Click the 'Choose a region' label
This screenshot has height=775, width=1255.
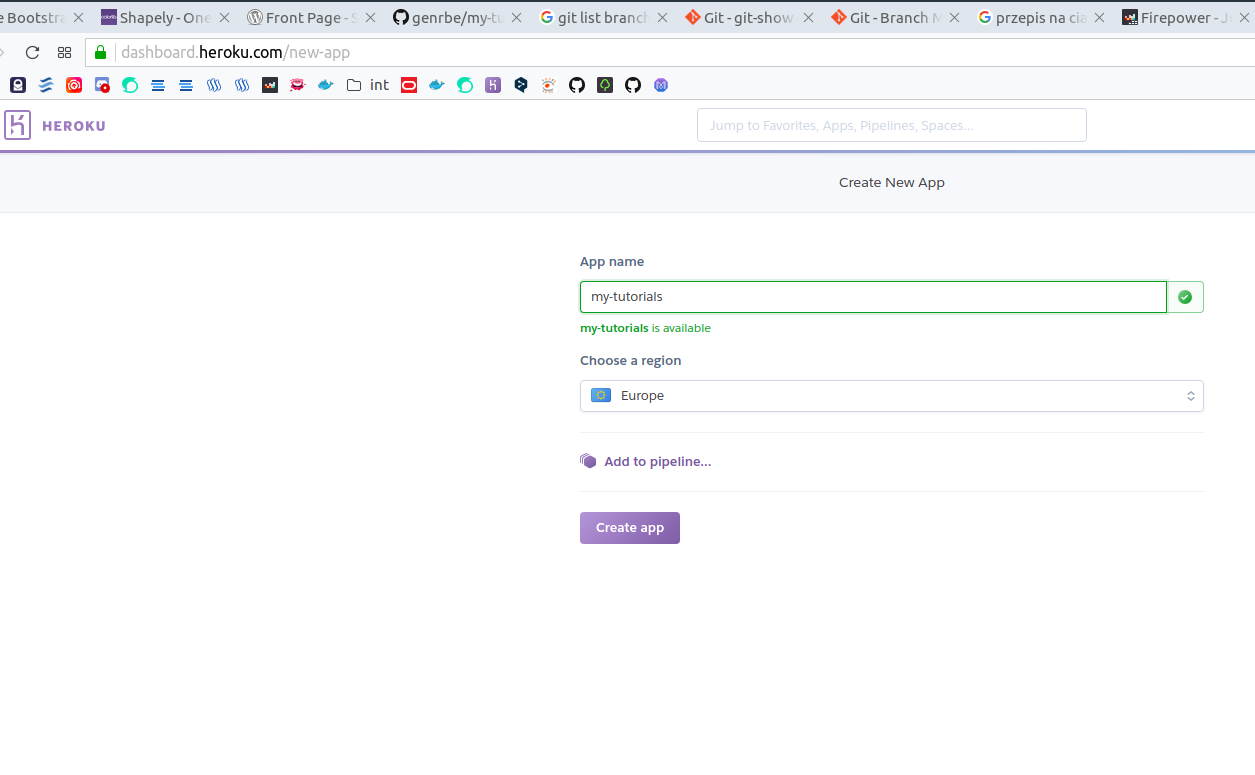pos(630,360)
